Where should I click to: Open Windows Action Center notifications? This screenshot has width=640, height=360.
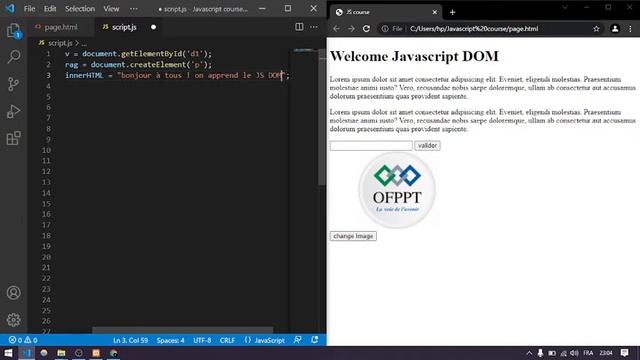624,353
